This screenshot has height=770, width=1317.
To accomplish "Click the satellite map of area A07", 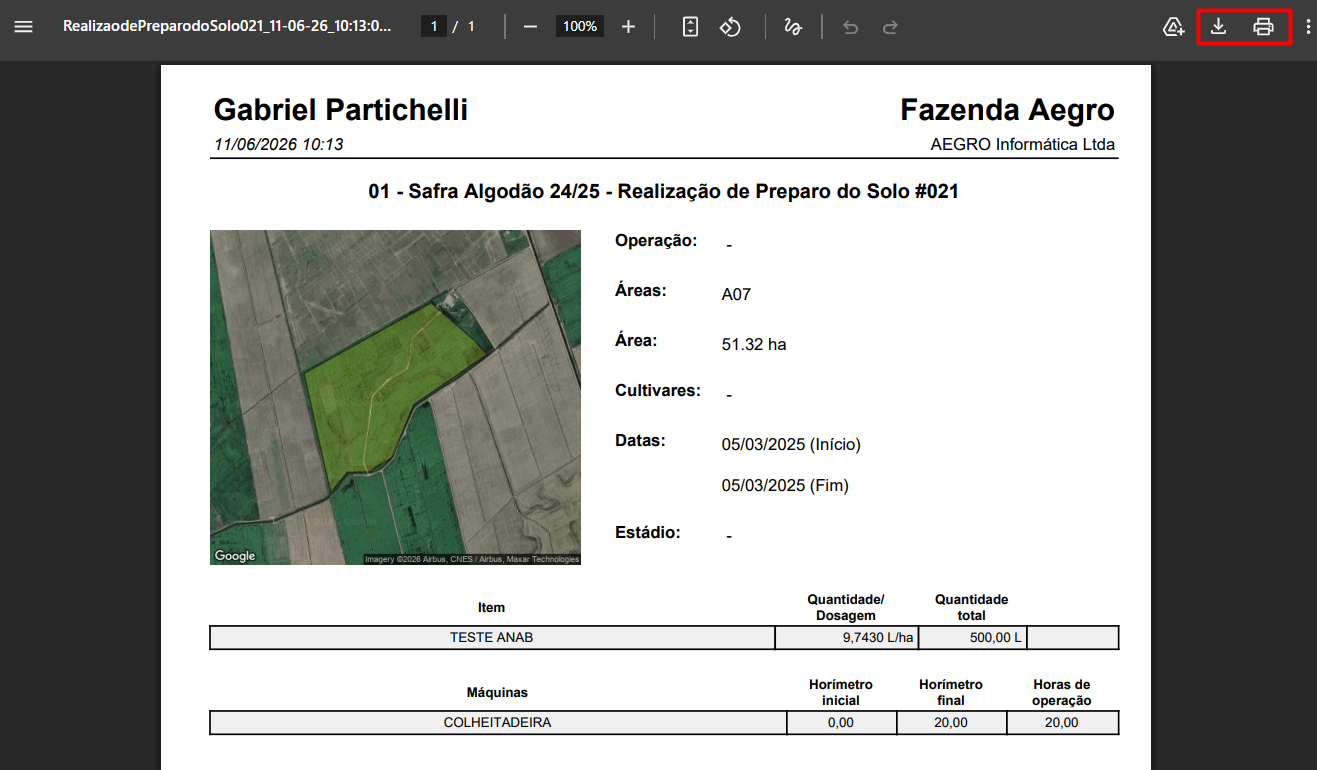I will click(x=395, y=397).
